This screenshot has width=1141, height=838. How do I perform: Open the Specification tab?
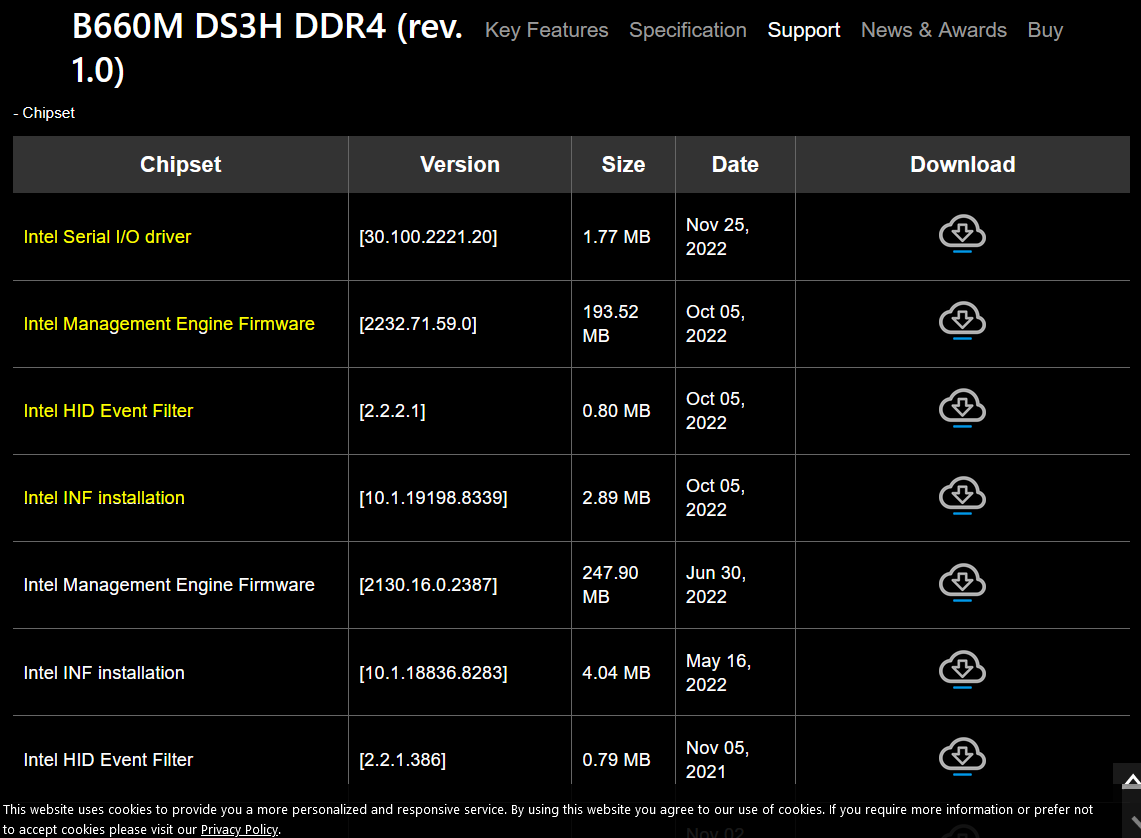tap(688, 30)
